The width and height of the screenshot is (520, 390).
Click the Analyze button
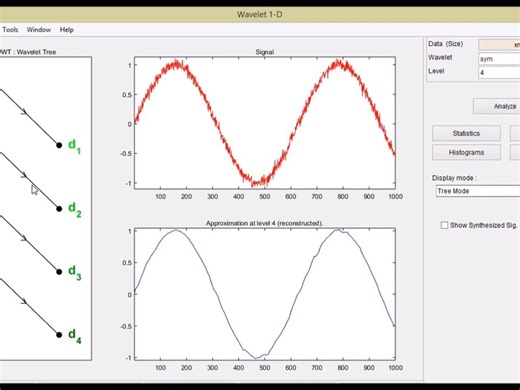click(497, 106)
